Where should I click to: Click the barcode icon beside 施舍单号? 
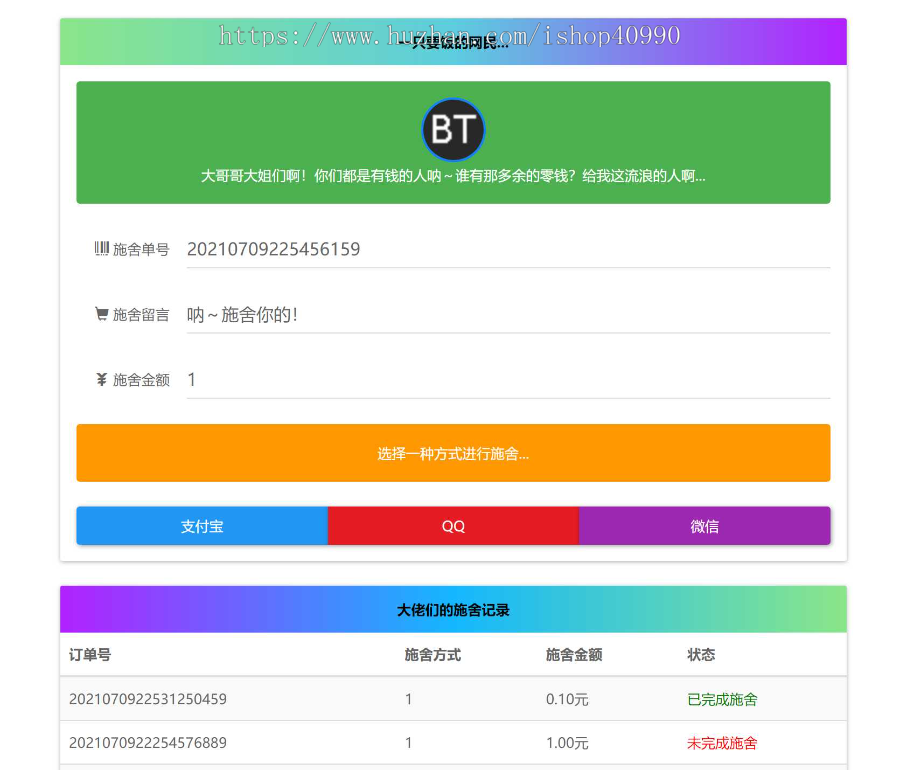coord(102,248)
